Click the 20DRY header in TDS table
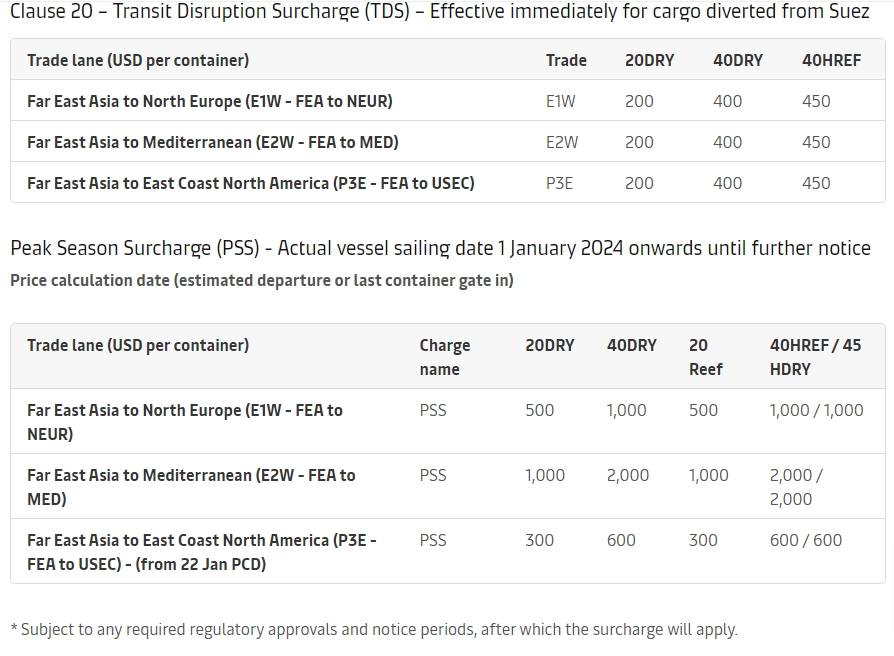 (x=649, y=60)
